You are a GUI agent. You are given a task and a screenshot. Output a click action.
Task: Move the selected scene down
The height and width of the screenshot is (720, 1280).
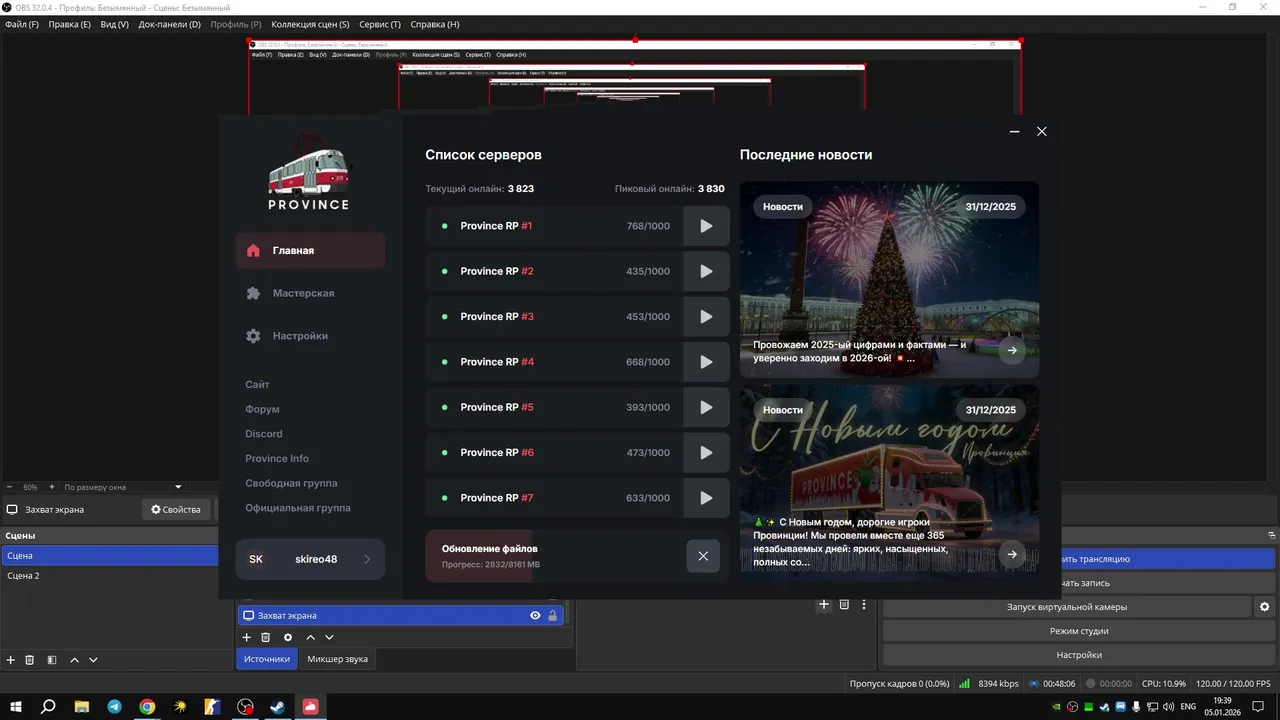(x=93, y=660)
